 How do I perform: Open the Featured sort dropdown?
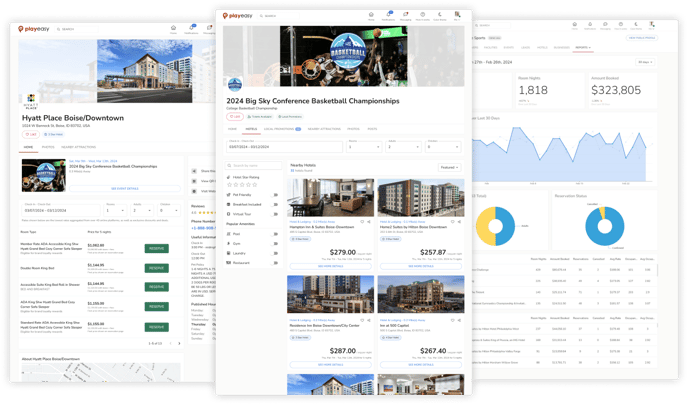[x=449, y=168]
